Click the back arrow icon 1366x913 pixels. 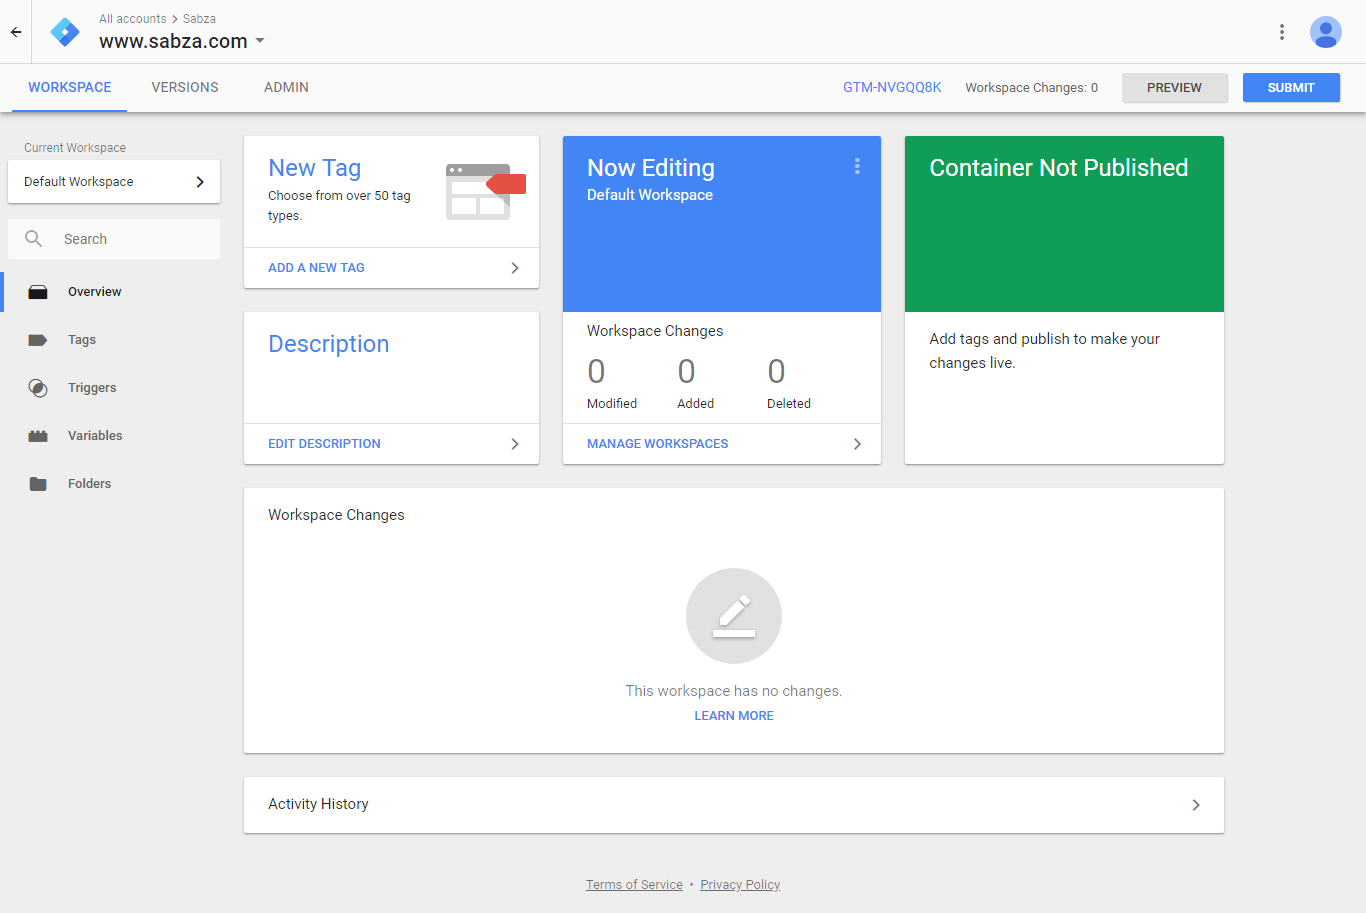pyautogui.click(x=16, y=32)
